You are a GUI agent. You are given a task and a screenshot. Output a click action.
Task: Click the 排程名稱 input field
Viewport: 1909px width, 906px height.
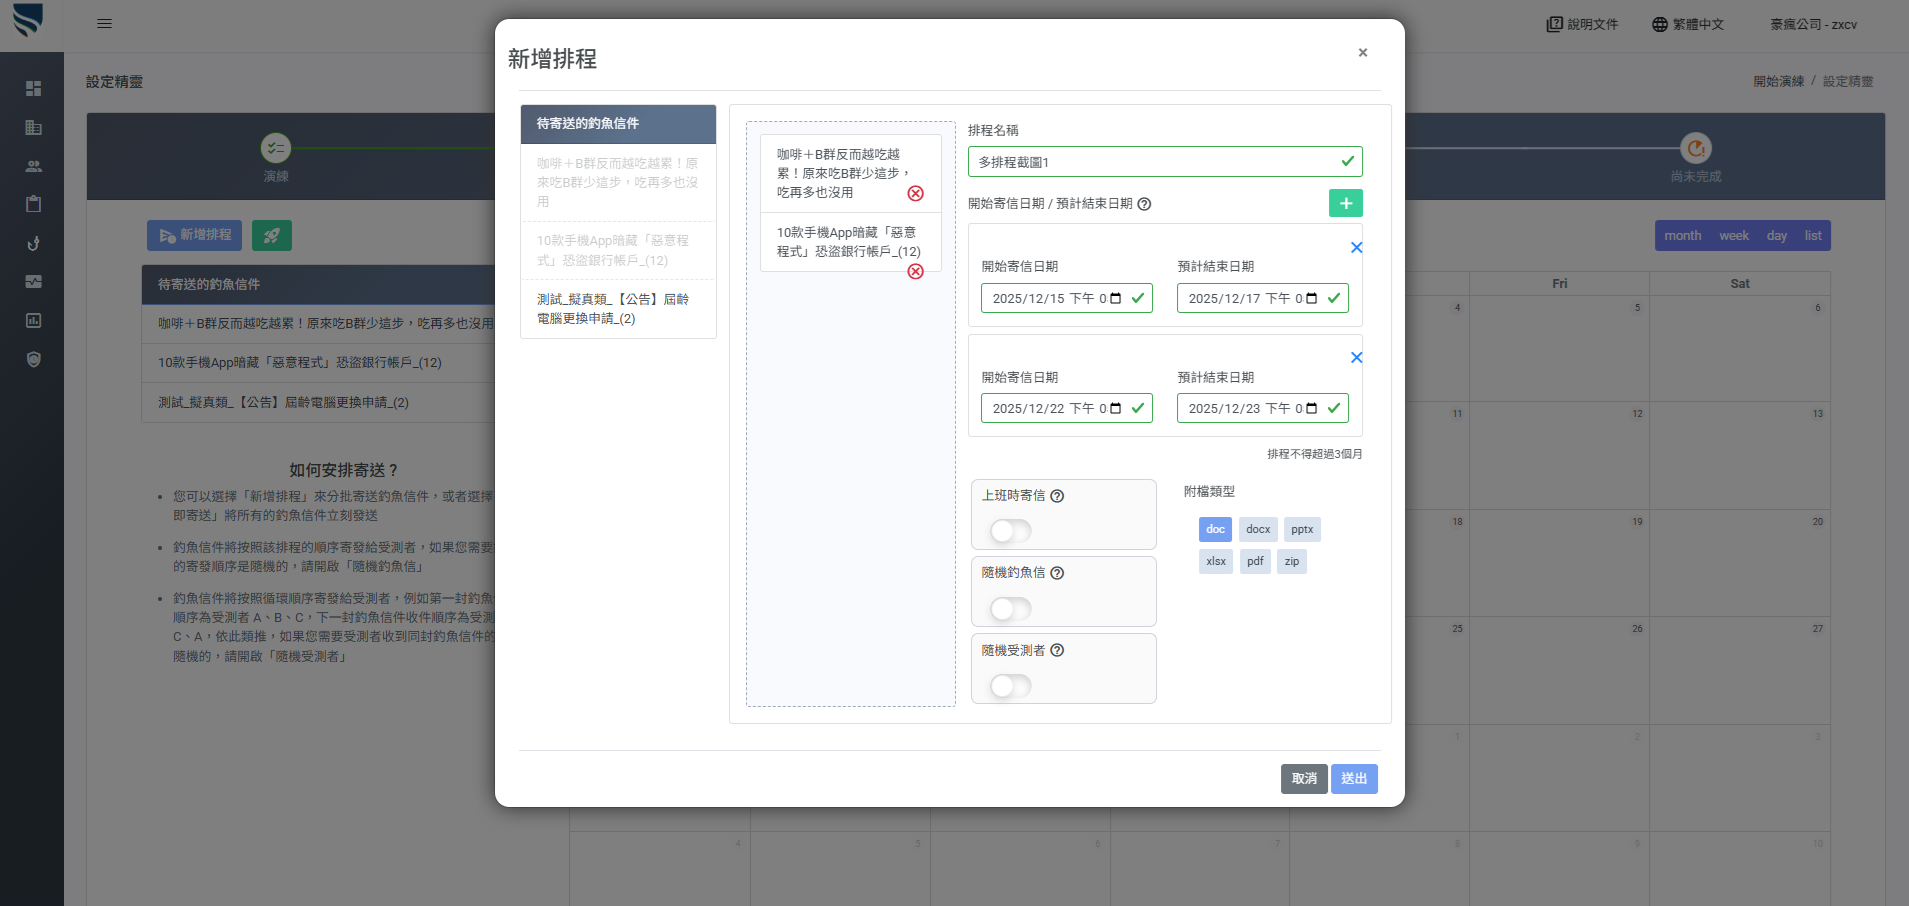tap(1155, 162)
